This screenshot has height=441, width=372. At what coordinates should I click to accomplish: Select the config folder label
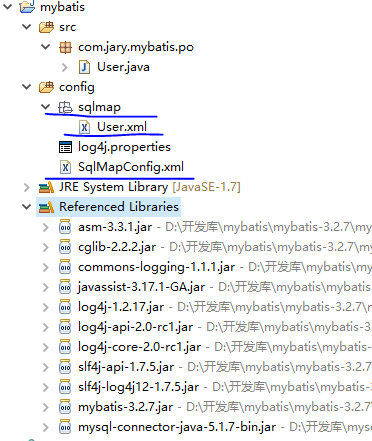[77, 87]
